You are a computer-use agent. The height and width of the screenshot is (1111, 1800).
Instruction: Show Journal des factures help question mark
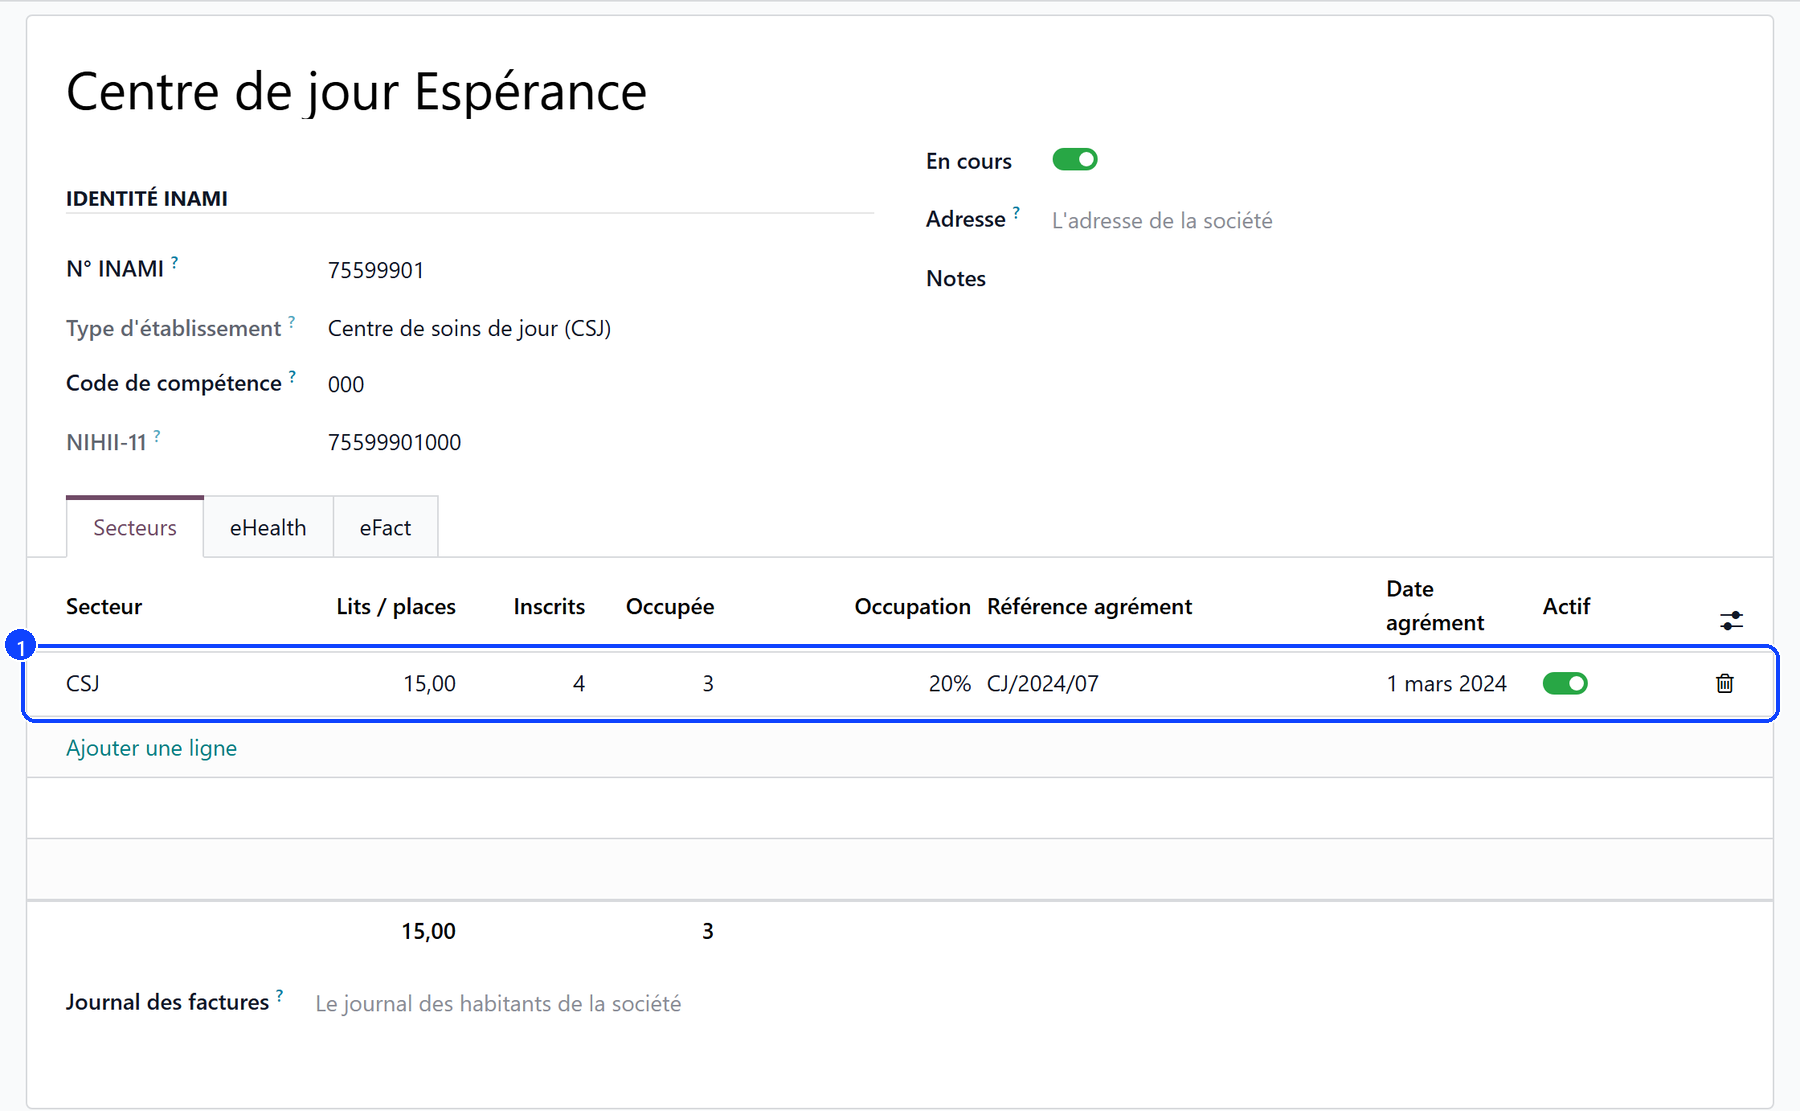click(x=279, y=996)
